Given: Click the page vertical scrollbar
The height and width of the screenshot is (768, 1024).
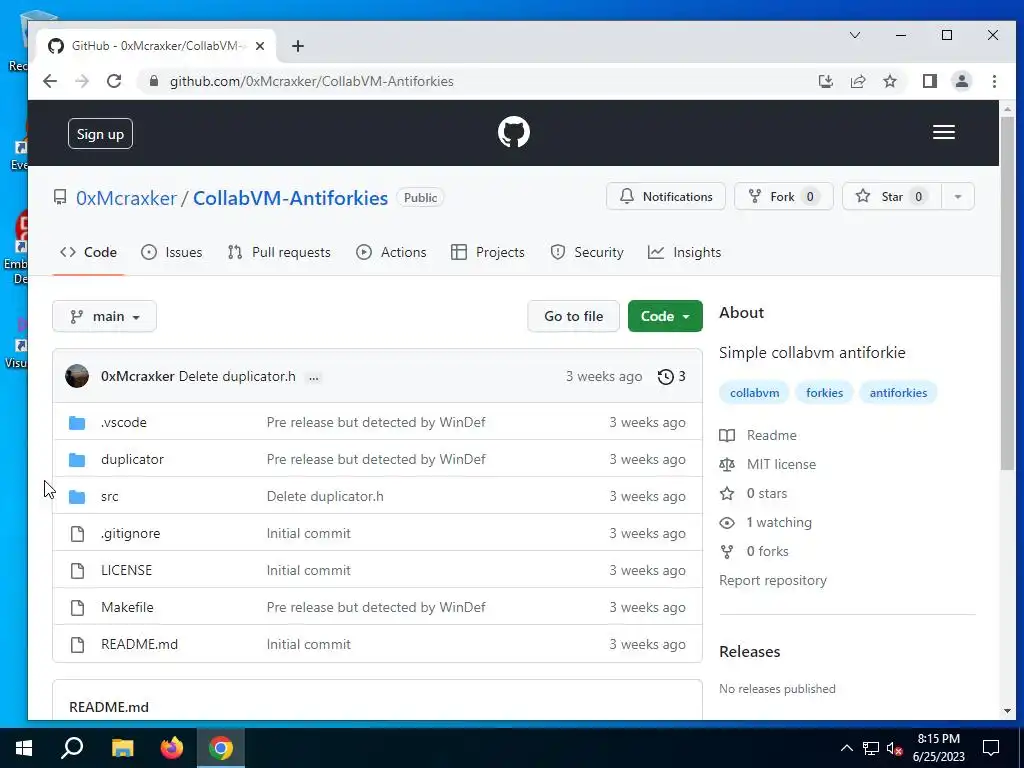Looking at the screenshot, I should [x=1007, y=294].
